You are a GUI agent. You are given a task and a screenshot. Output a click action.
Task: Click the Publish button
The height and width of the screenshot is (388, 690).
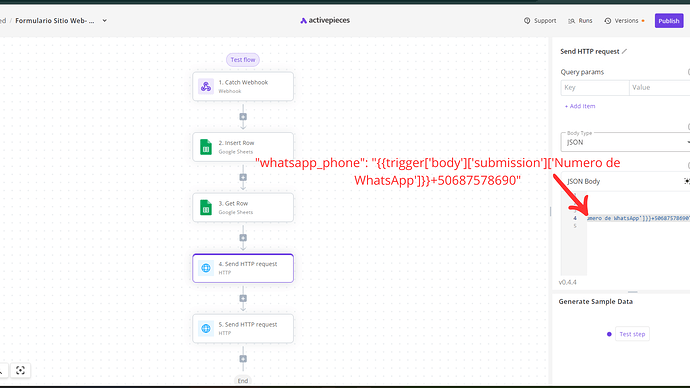(x=669, y=21)
